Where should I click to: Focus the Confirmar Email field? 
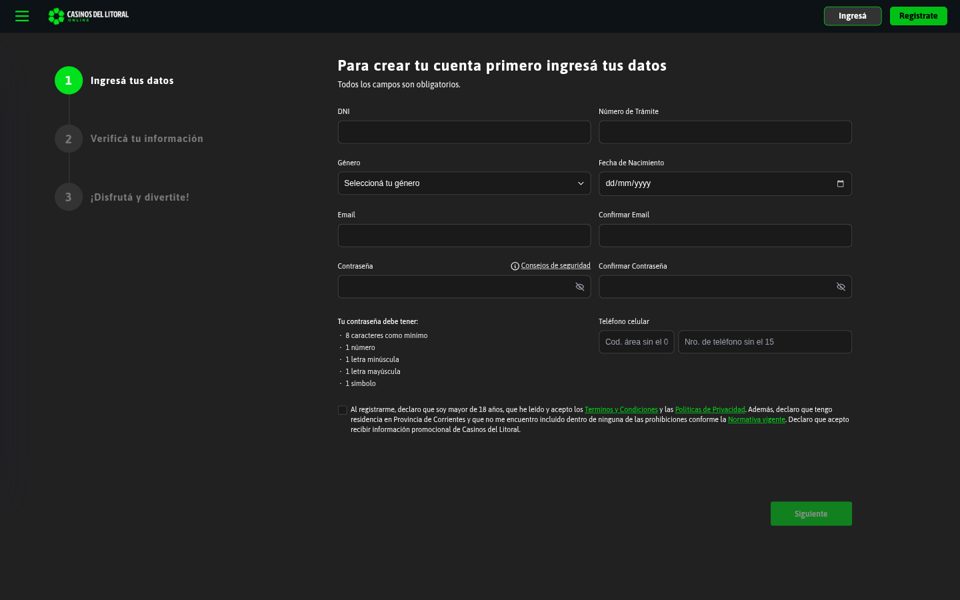(x=725, y=236)
